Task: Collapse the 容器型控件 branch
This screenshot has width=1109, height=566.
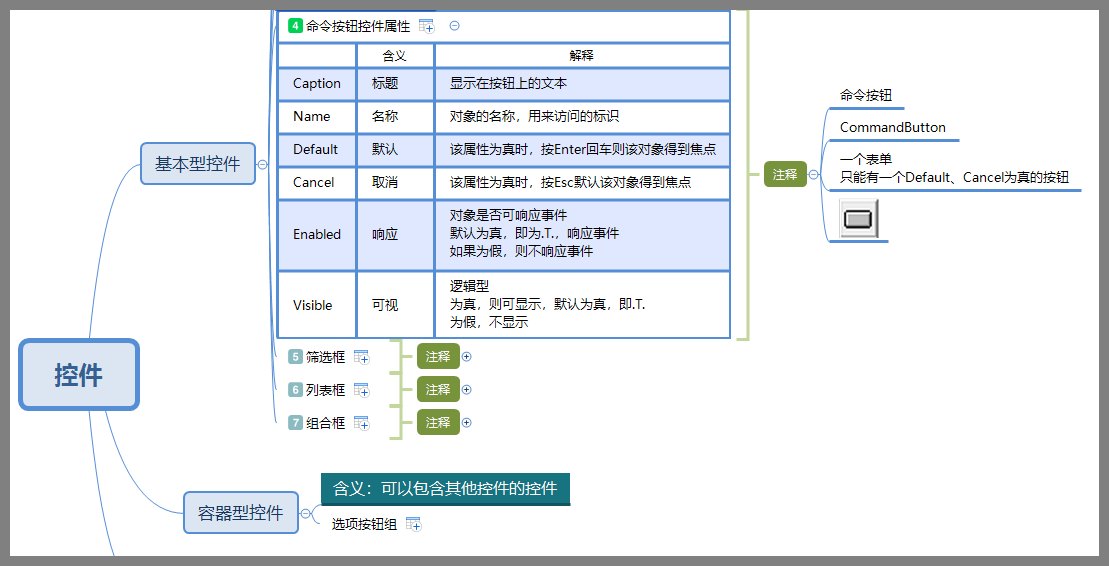Action: (306, 513)
